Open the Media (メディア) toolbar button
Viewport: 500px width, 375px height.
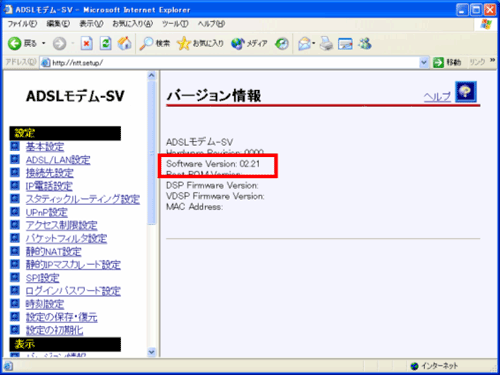[249, 43]
